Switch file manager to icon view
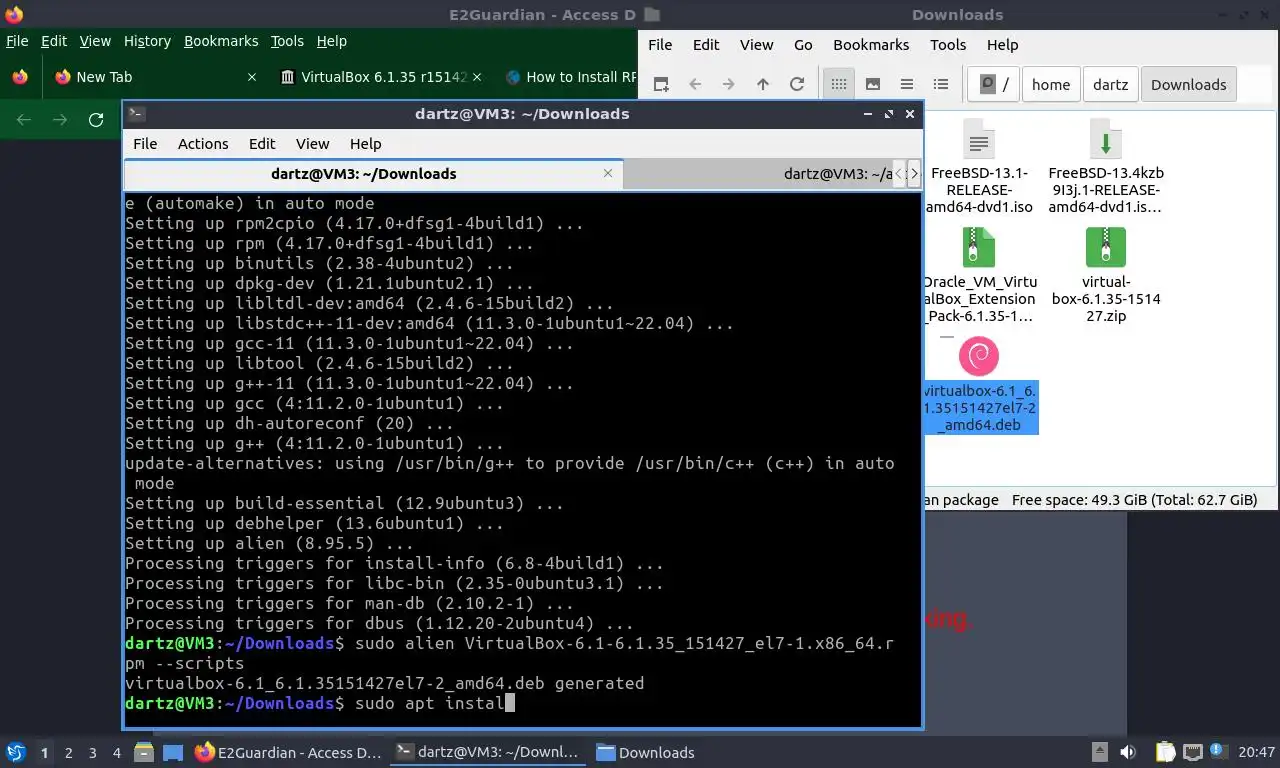 [839, 85]
